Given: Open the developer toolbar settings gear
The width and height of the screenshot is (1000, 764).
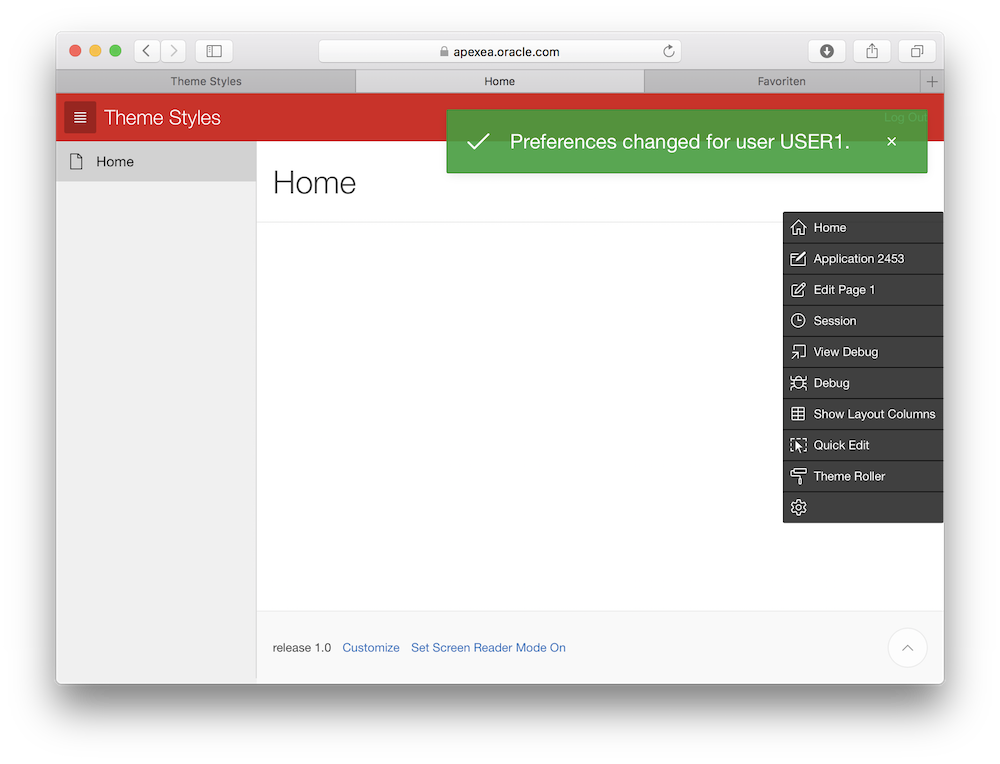Looking at the screenshot, I should tap(798, 507).
